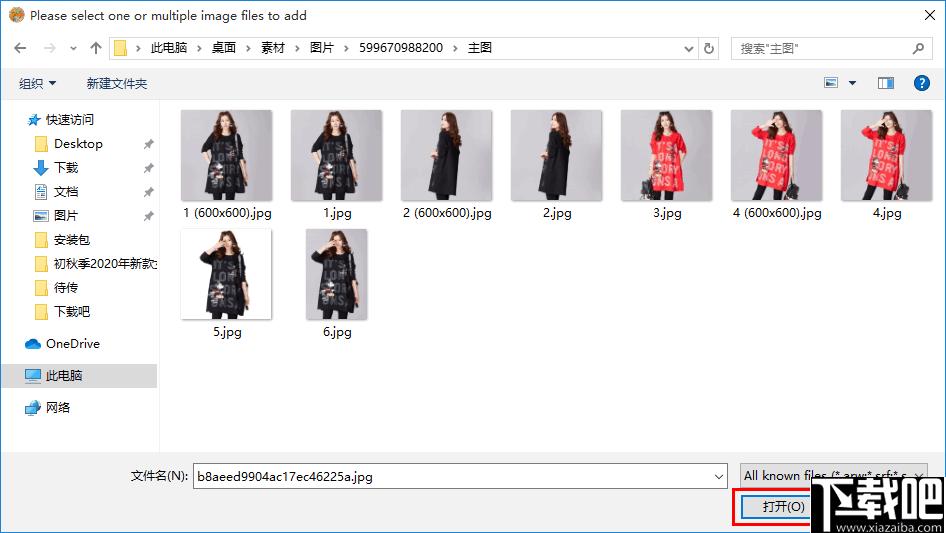The width and height of the screenshot is (946, 533).
Task: Open the address bar history dropdown
Action: 688,48
